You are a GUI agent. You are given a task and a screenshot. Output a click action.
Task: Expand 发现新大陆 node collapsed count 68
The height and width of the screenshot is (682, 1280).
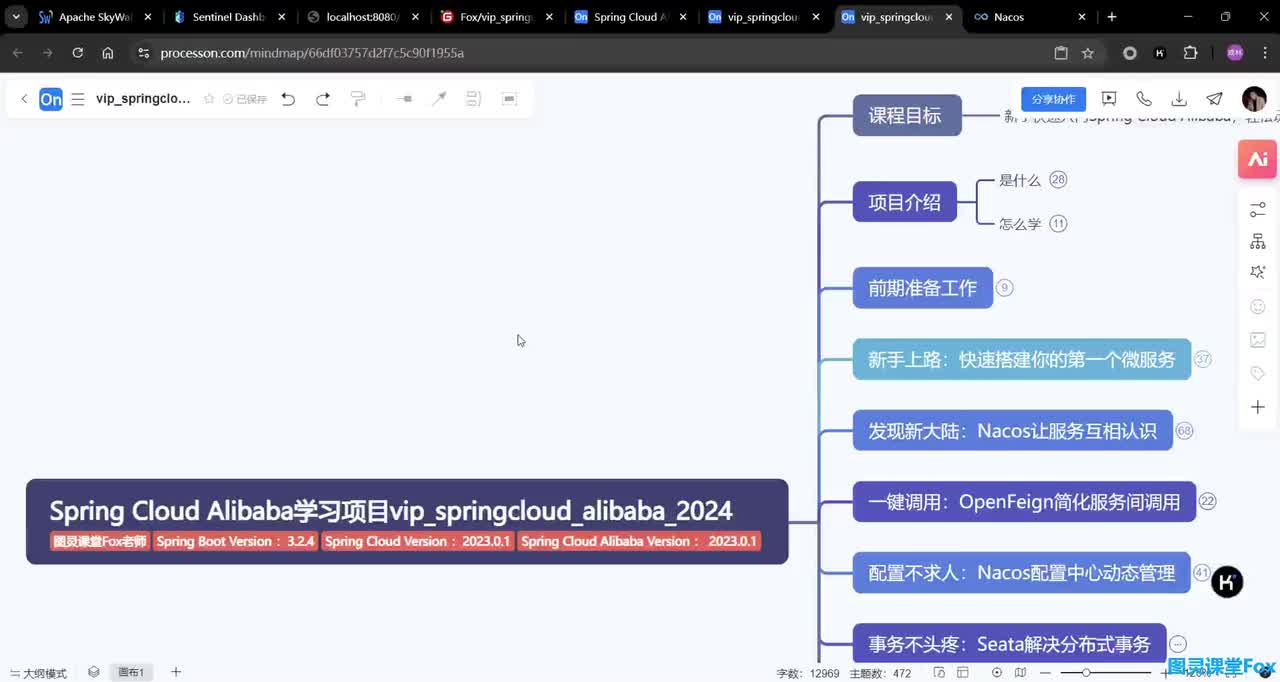coord(1184,431)
